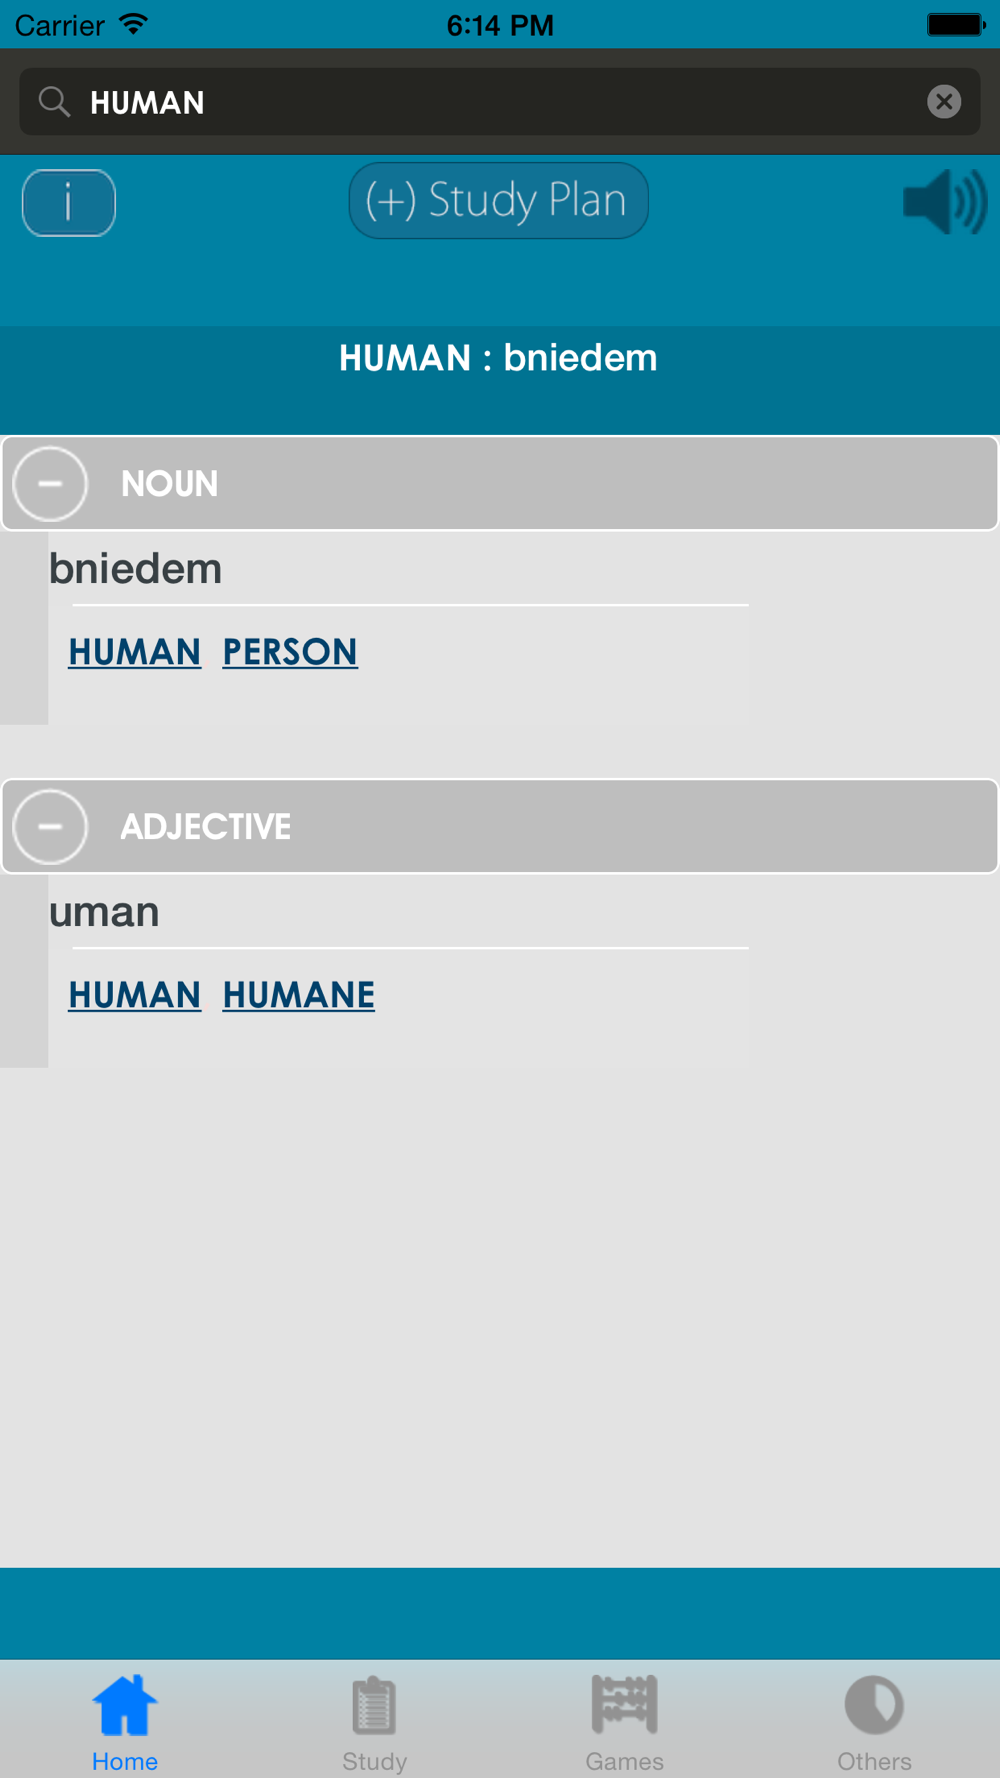This screenshot has width=1000, height=1778.
Task: Play pronunciation with the speaker icon
Action: pyautogui.click(x=945, y=202)
